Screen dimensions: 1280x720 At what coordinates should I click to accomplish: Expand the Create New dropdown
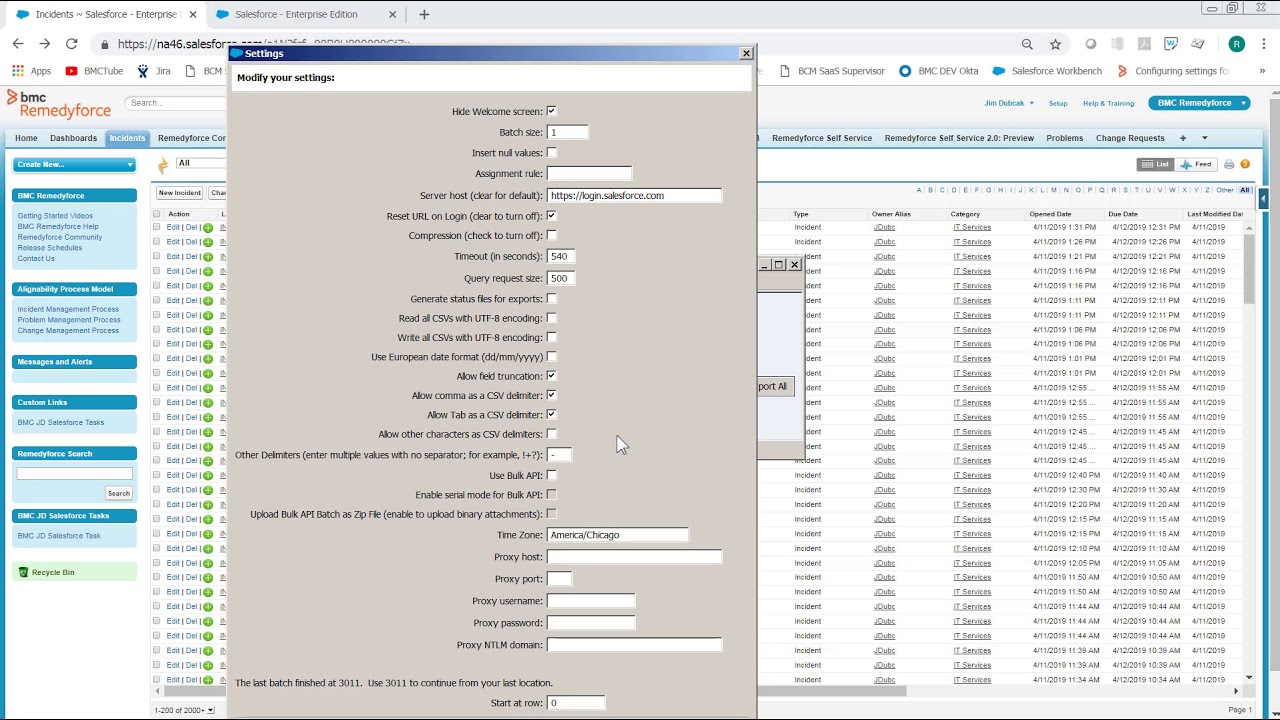pos(74,164)
